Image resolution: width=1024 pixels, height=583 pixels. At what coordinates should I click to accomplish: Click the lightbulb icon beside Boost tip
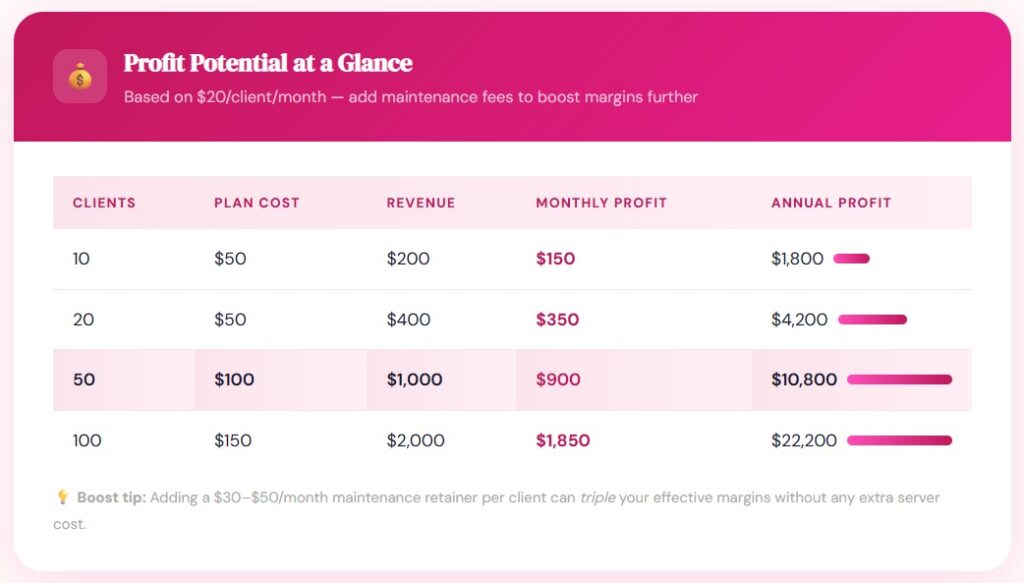pyautogui.click(x=62, y=497)
